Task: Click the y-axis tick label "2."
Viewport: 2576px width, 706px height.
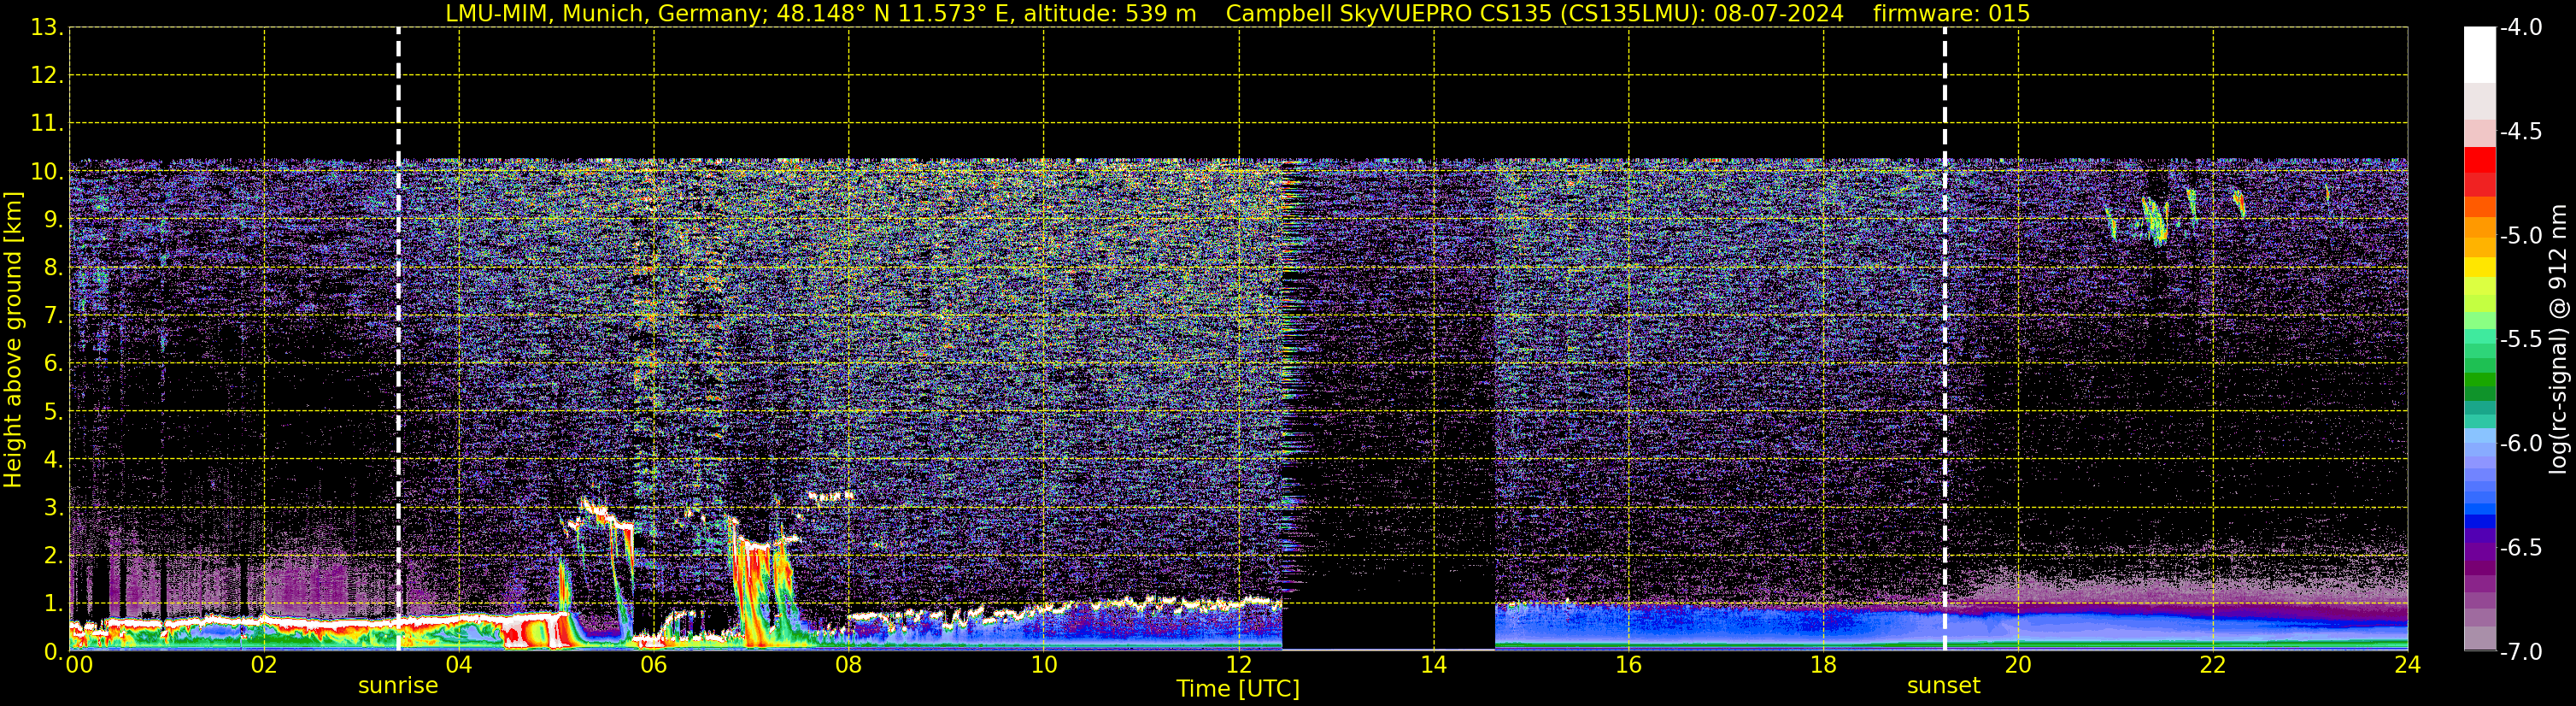Action: (53, 555)
